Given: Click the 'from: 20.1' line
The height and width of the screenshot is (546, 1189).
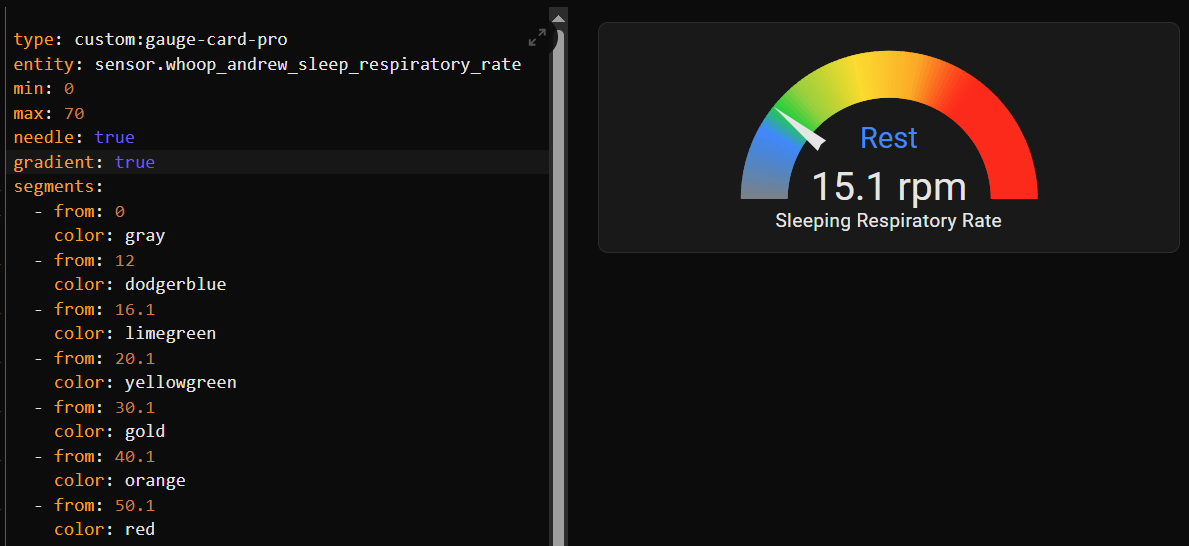Looking at the screenshot, I should click(x=94, y=358).
